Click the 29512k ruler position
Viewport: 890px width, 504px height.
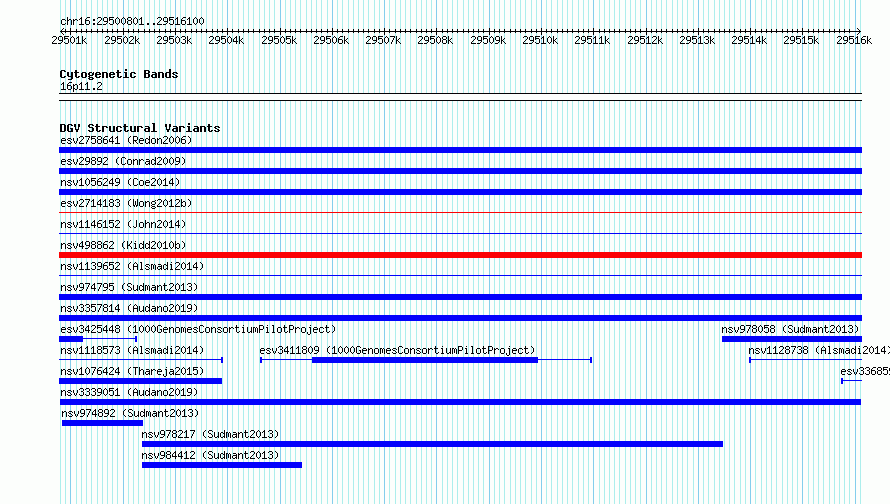point(645,40)
